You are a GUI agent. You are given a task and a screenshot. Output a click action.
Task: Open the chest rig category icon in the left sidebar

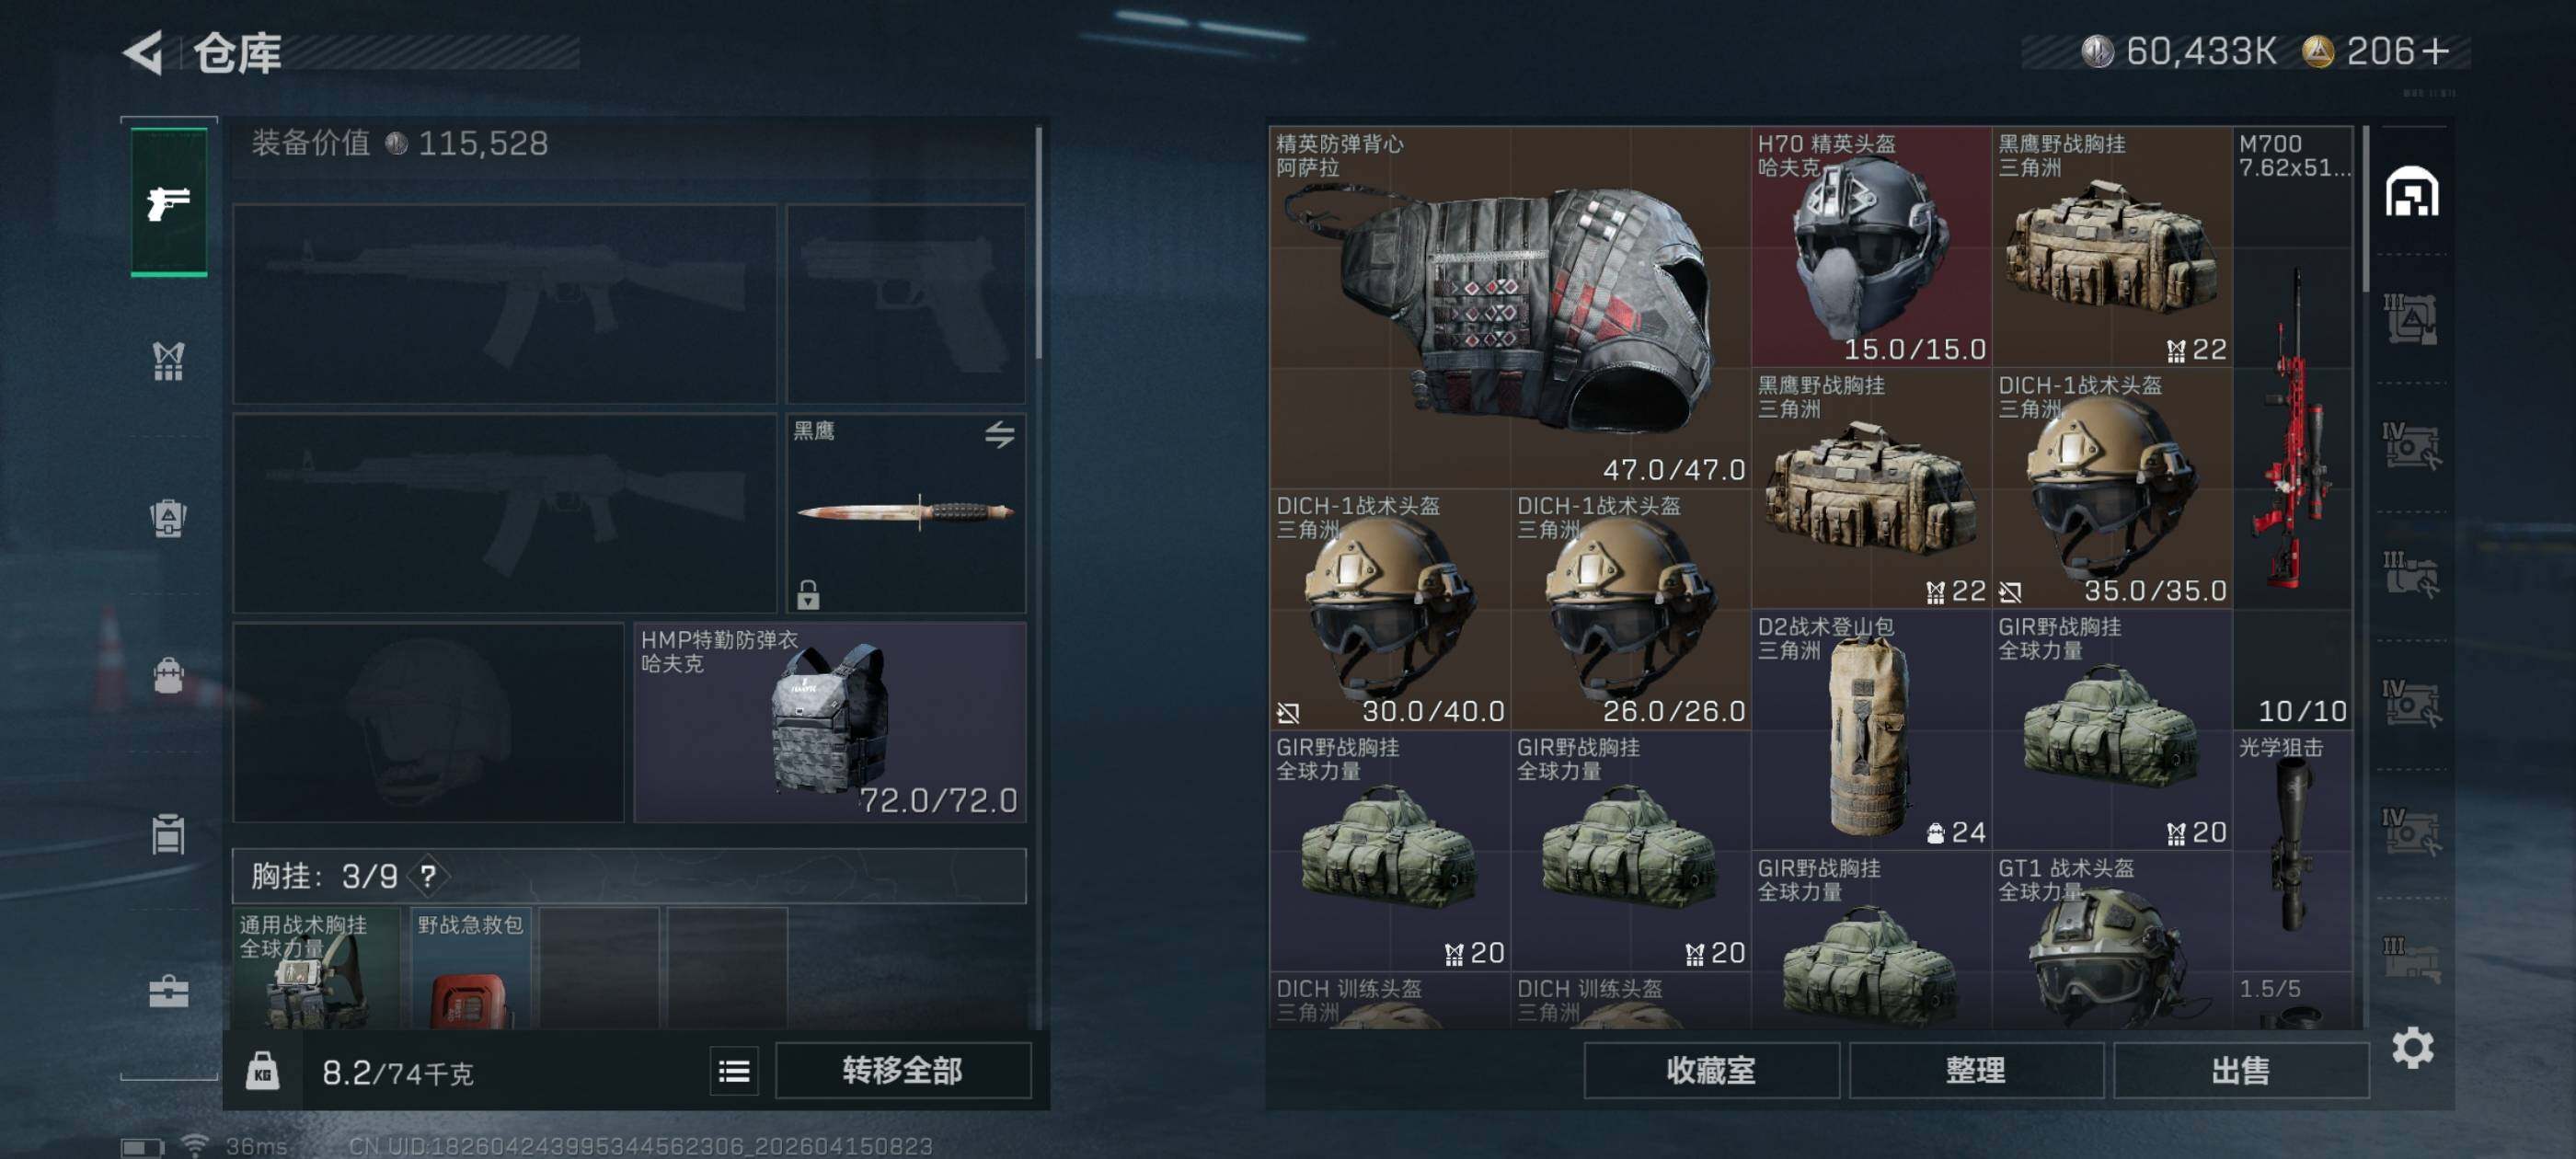coord(168,361)
